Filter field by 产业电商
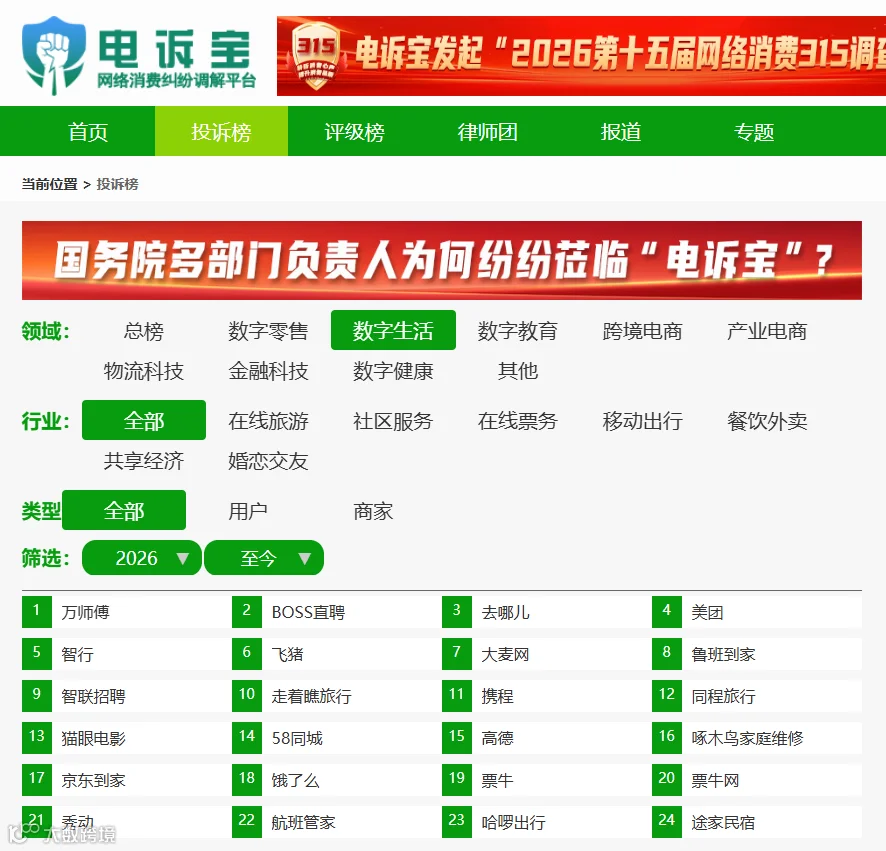Viewport: 886px width, 851px height. pos(767,331)
